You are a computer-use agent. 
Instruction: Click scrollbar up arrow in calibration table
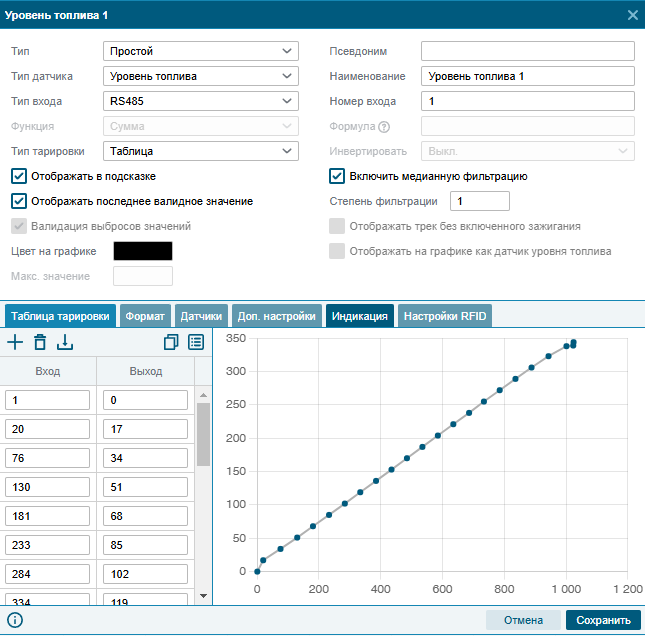point(203,395)
